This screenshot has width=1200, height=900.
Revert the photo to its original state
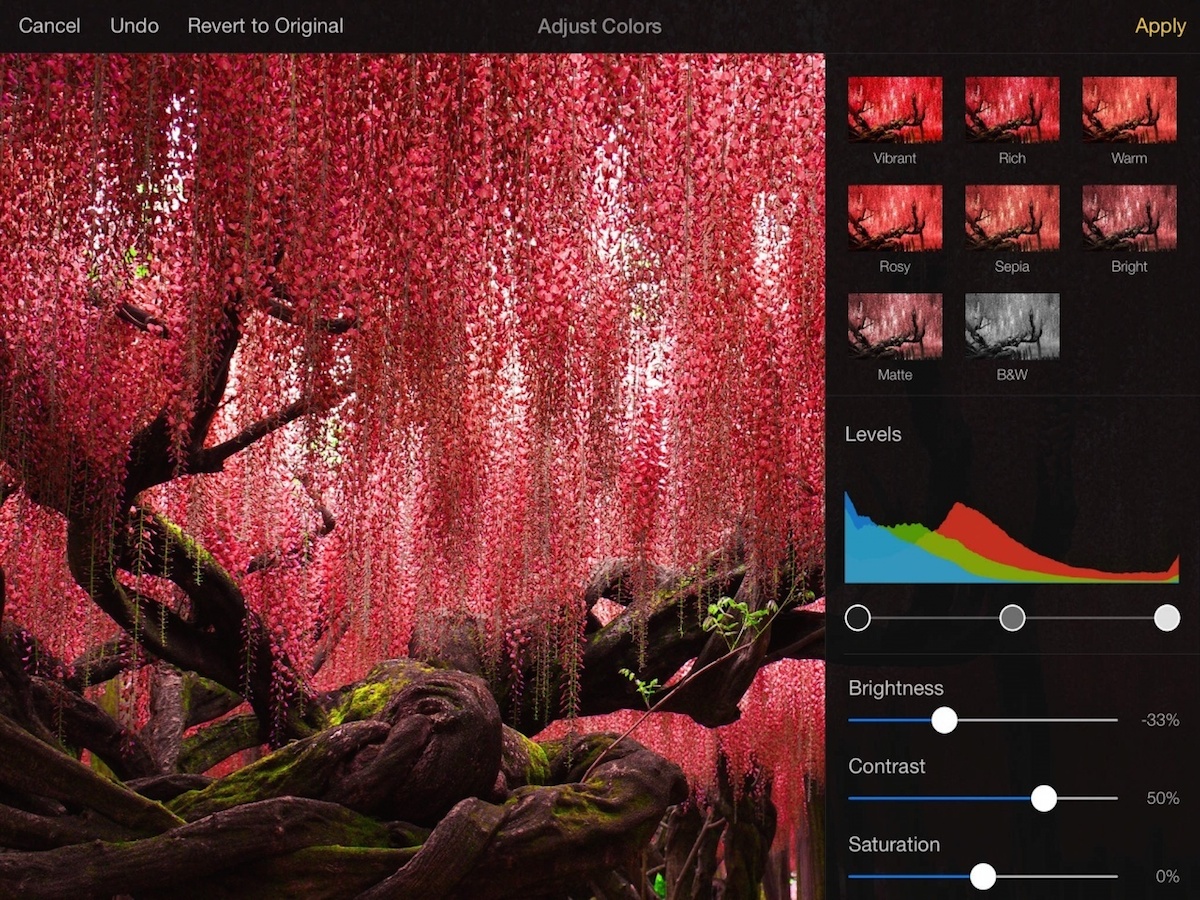click(265, 26)
